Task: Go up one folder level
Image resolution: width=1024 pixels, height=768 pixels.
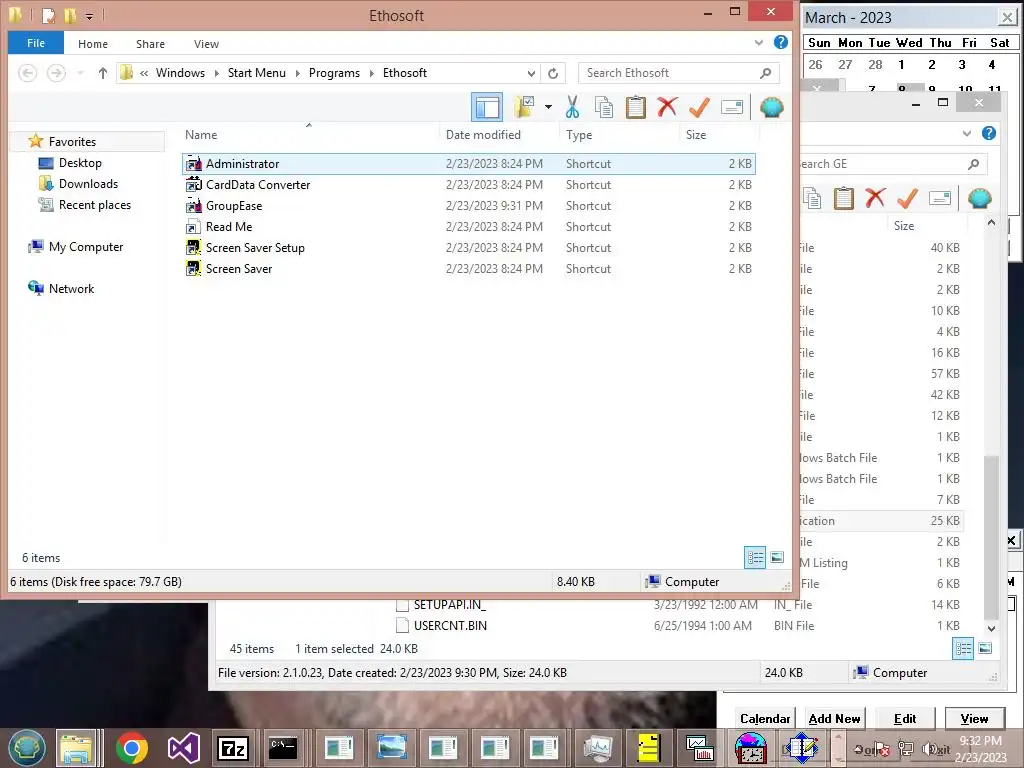Action: pos(103,72)
